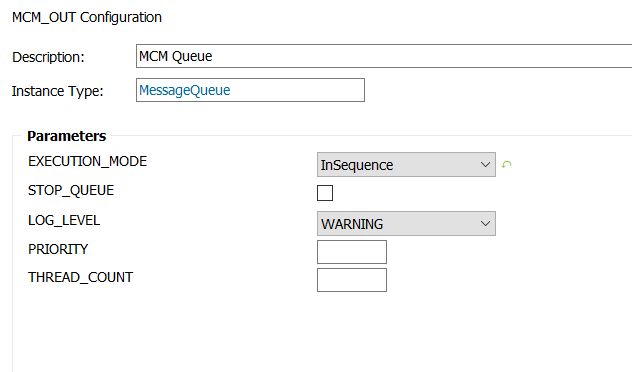Click the MCM_OUT Configuration title text
This screenshot has width=632, height=372.
[x=87, y=17]
